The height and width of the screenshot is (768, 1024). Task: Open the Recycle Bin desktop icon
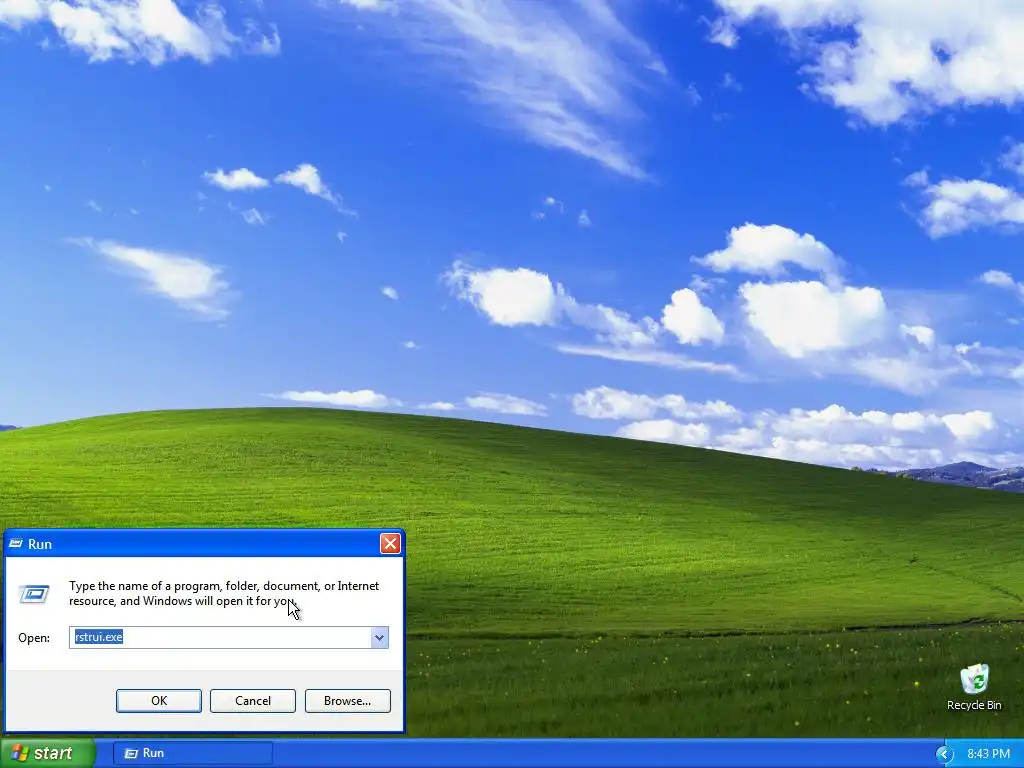click(974, 687)
